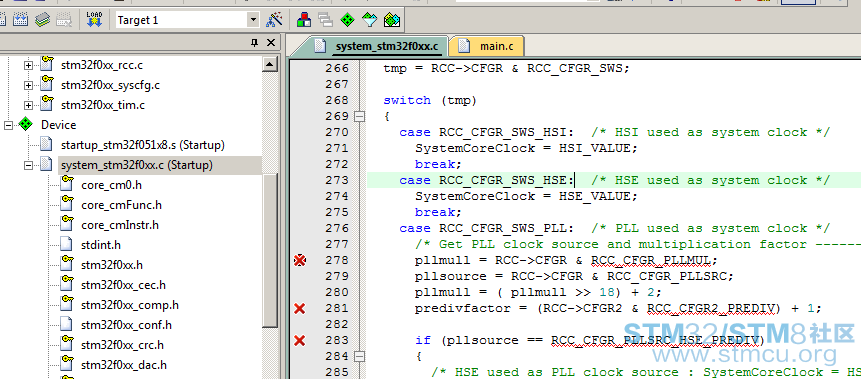Expand the stm32f0xx_syscfg.c tree node
Viewport: 861px width, 379px height.
tap(29, 85)
